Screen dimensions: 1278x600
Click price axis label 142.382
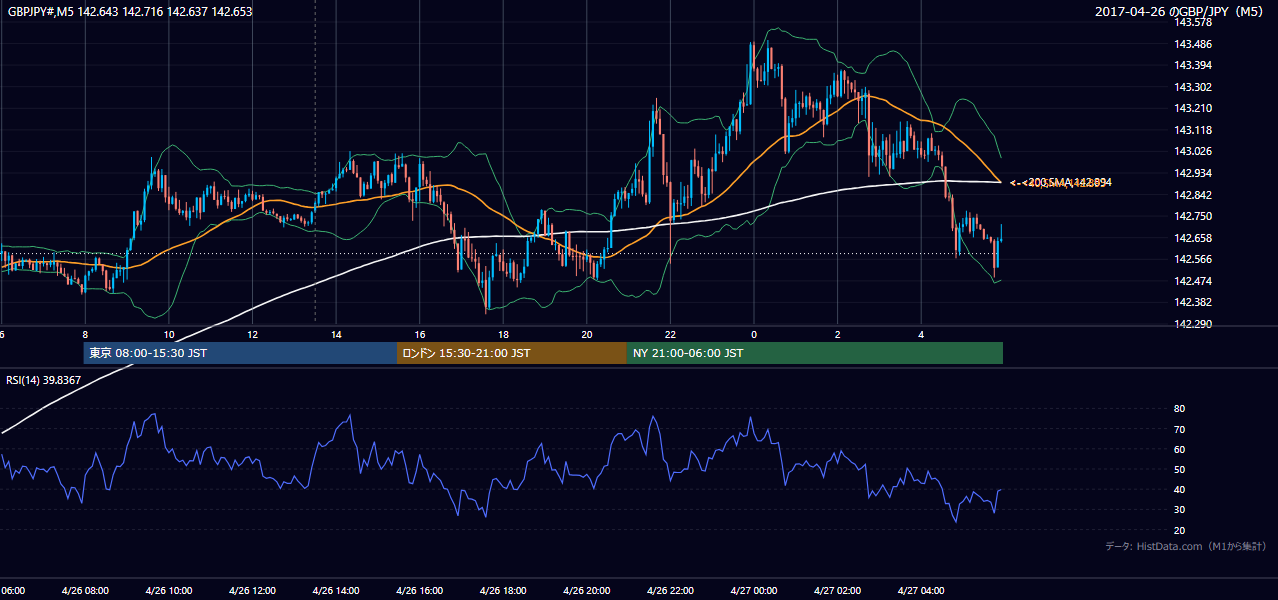pyautogui.click(x=1193, y=302)
